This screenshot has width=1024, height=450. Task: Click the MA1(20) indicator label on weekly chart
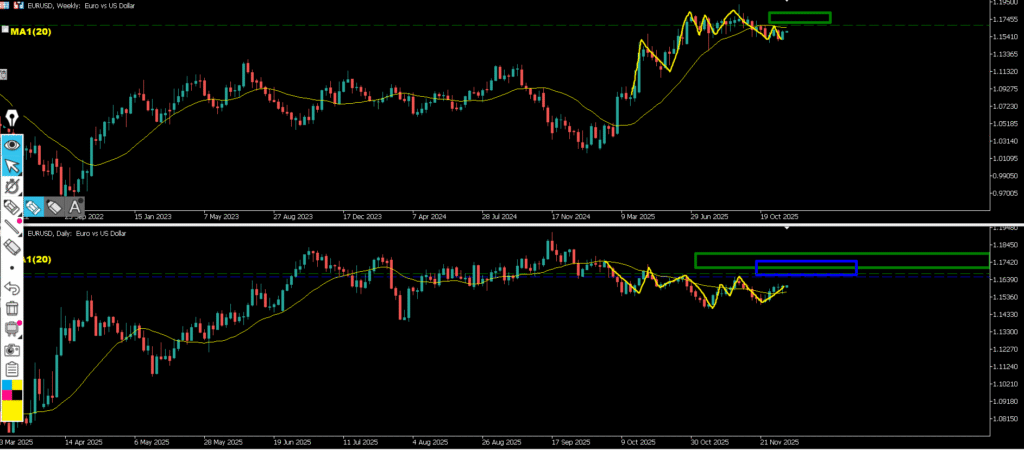(32, 32)
